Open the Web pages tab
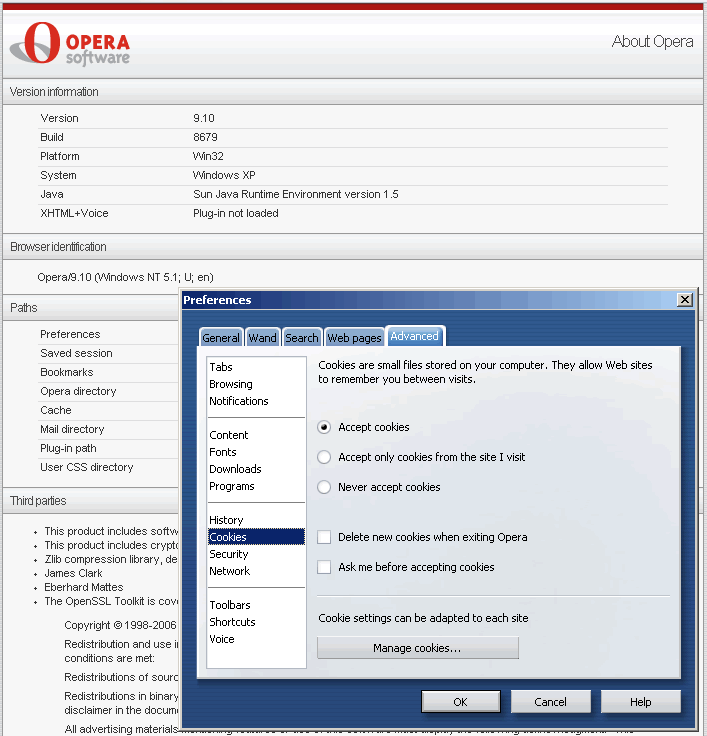 click(354, 337)
